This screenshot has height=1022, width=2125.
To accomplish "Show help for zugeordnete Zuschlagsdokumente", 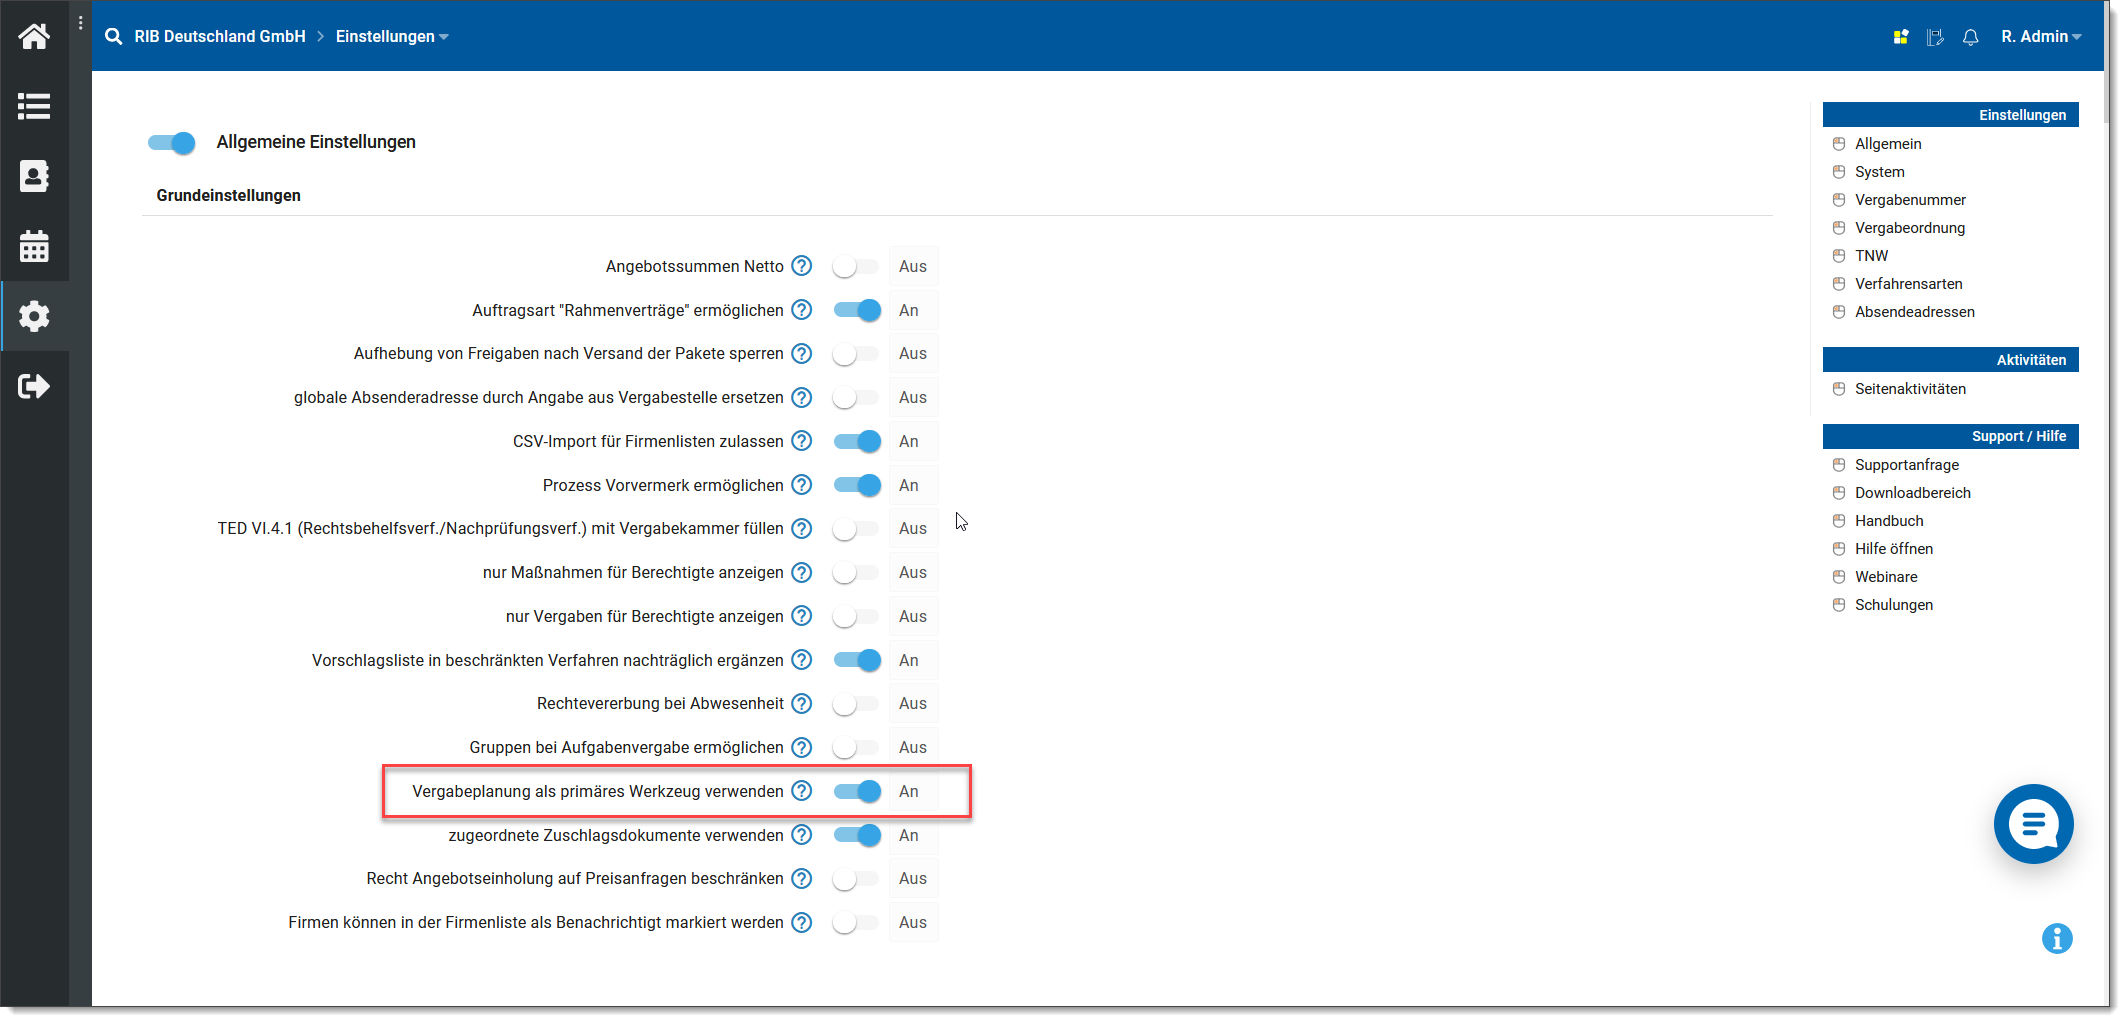I will (x=802, y=835).
